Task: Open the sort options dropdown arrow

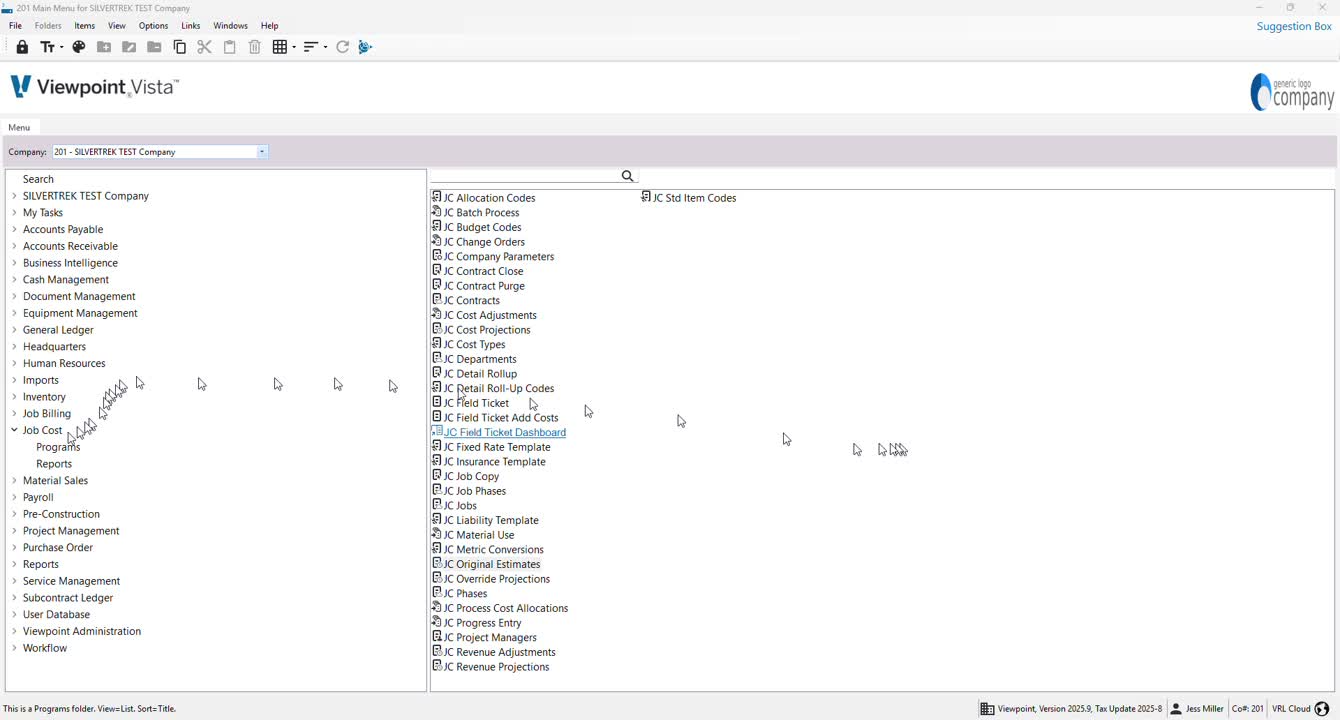Action: (x=324, y=47)
